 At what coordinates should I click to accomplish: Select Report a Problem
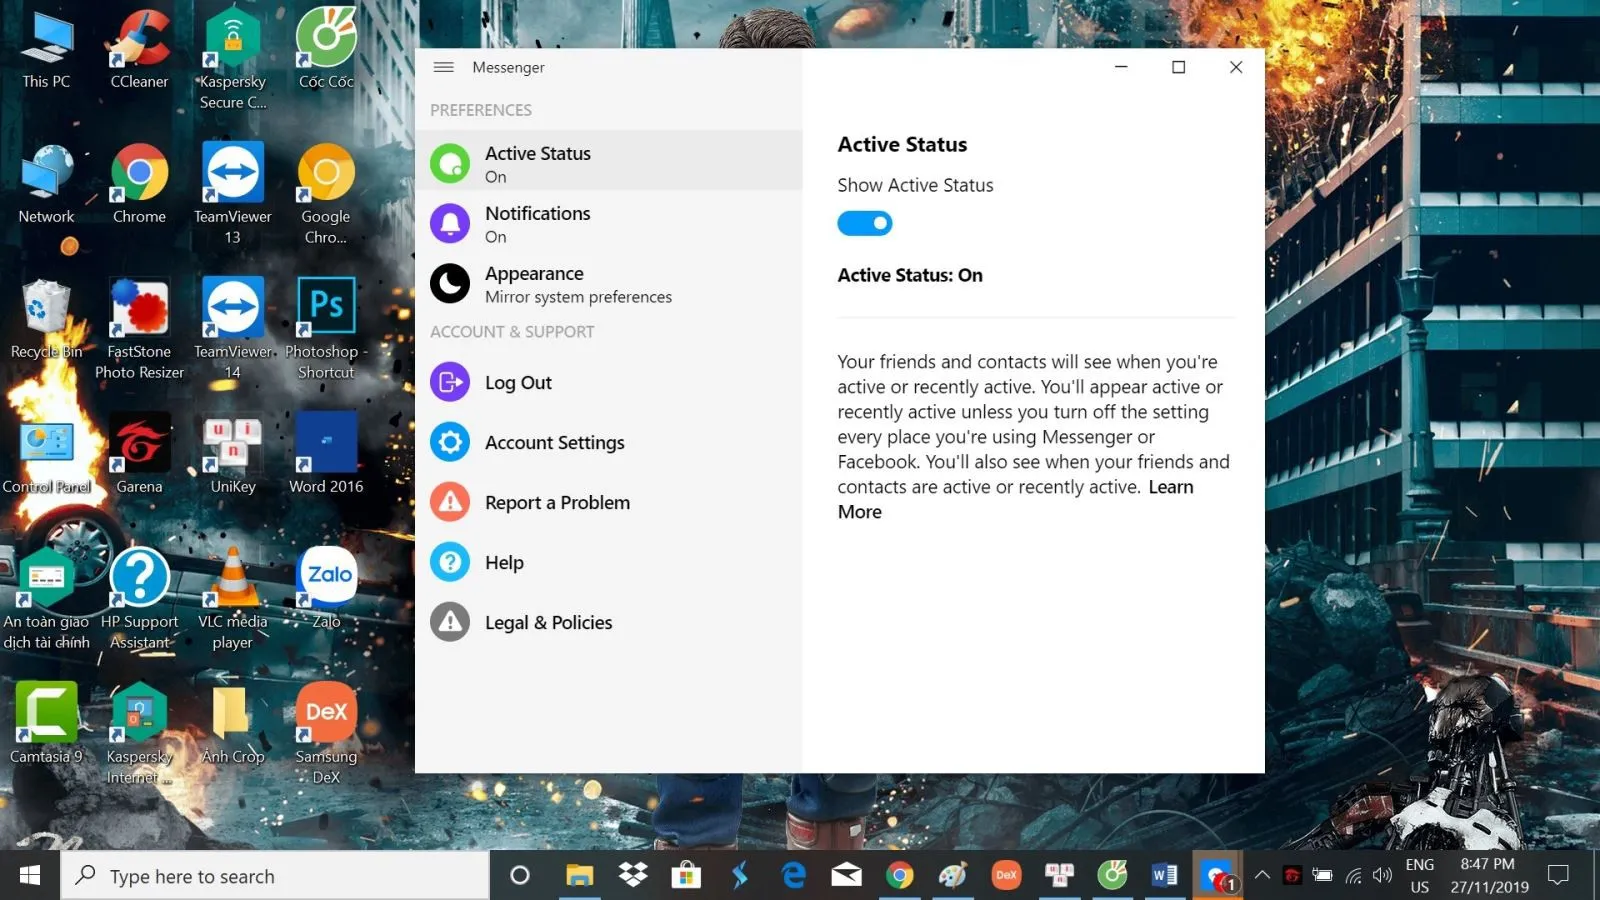click(608, 502)
